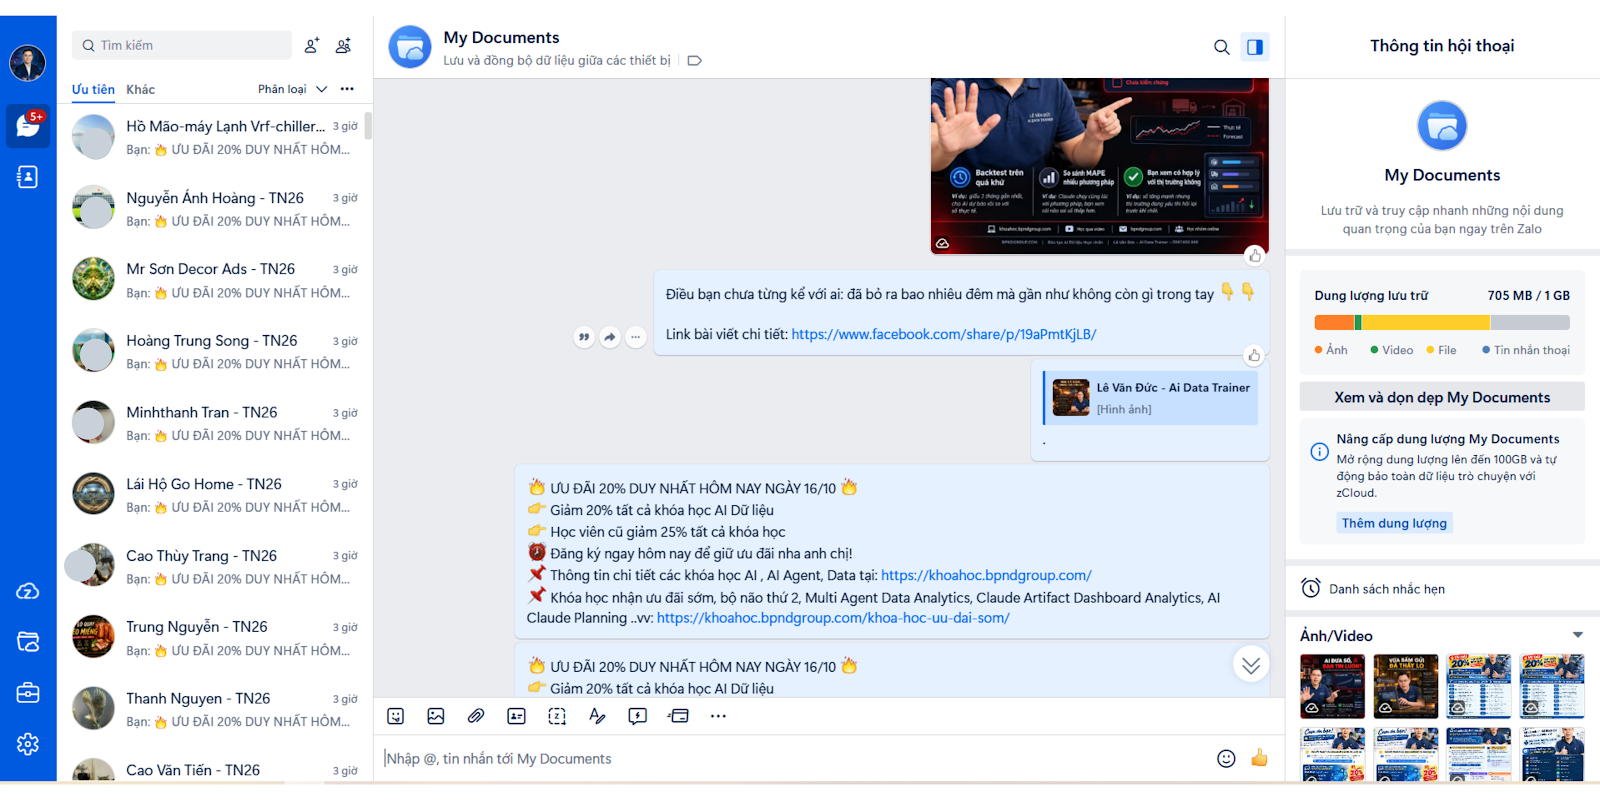1600x800 pixels.
Task: Click the quote reply icon on the message
Action: 584,337
